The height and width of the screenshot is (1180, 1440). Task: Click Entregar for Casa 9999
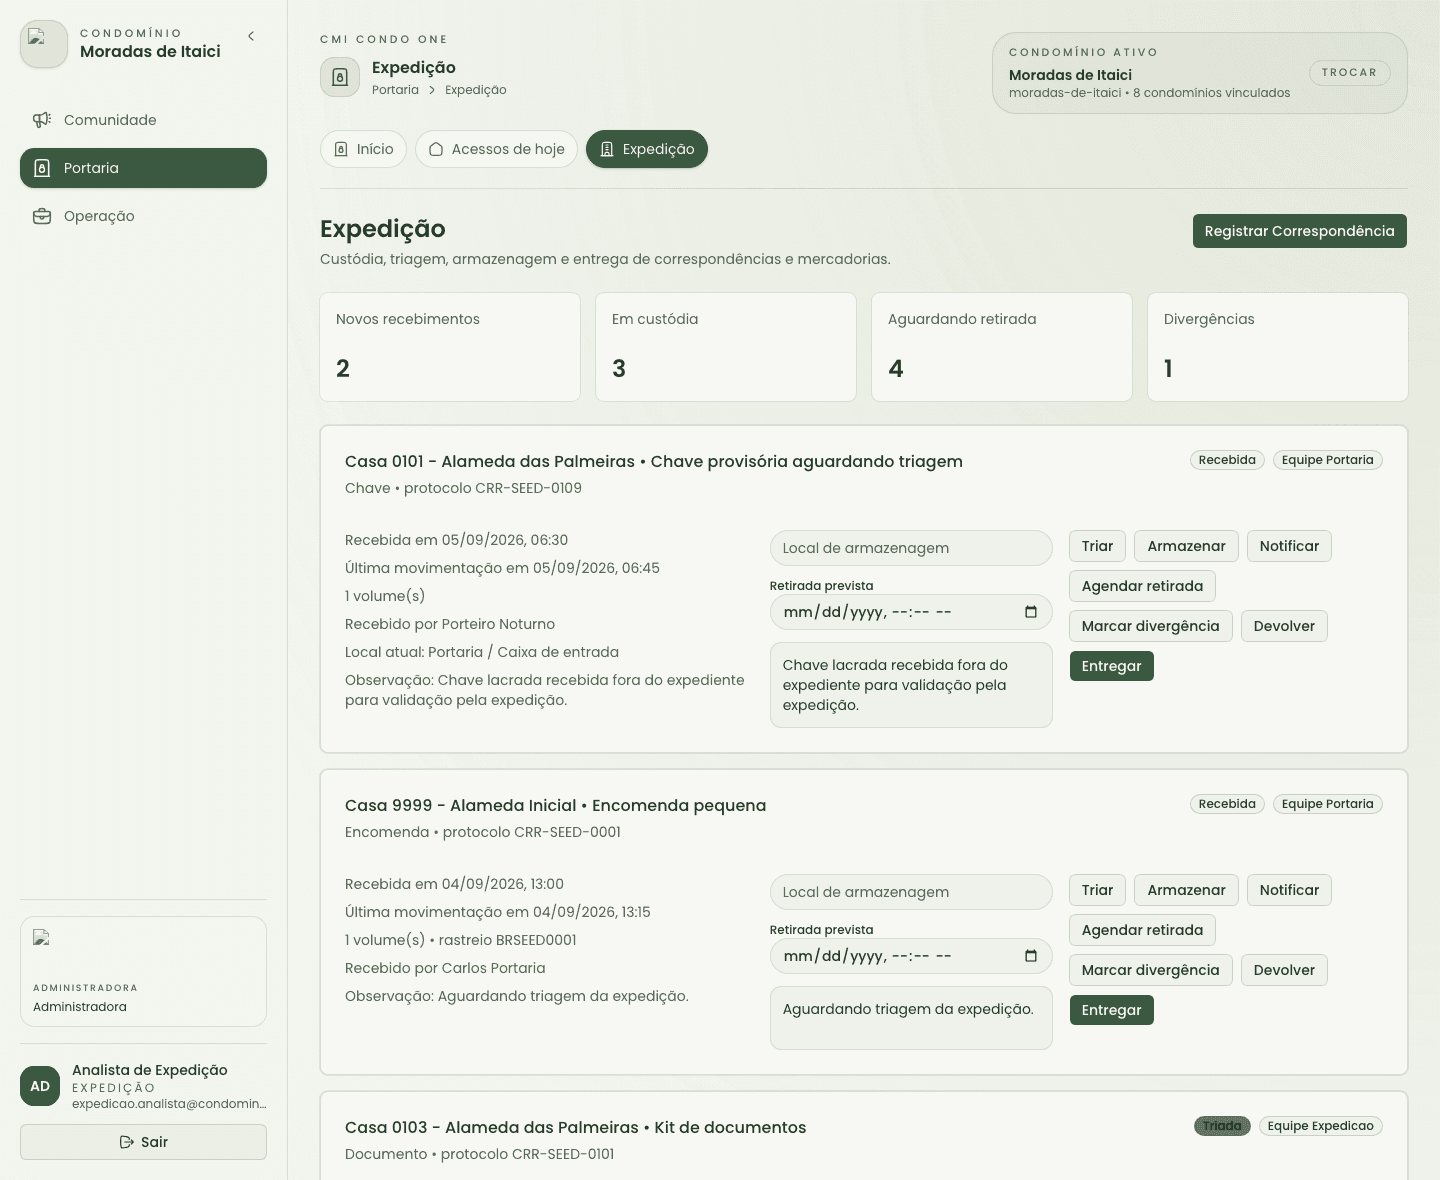point(1111,1010)
